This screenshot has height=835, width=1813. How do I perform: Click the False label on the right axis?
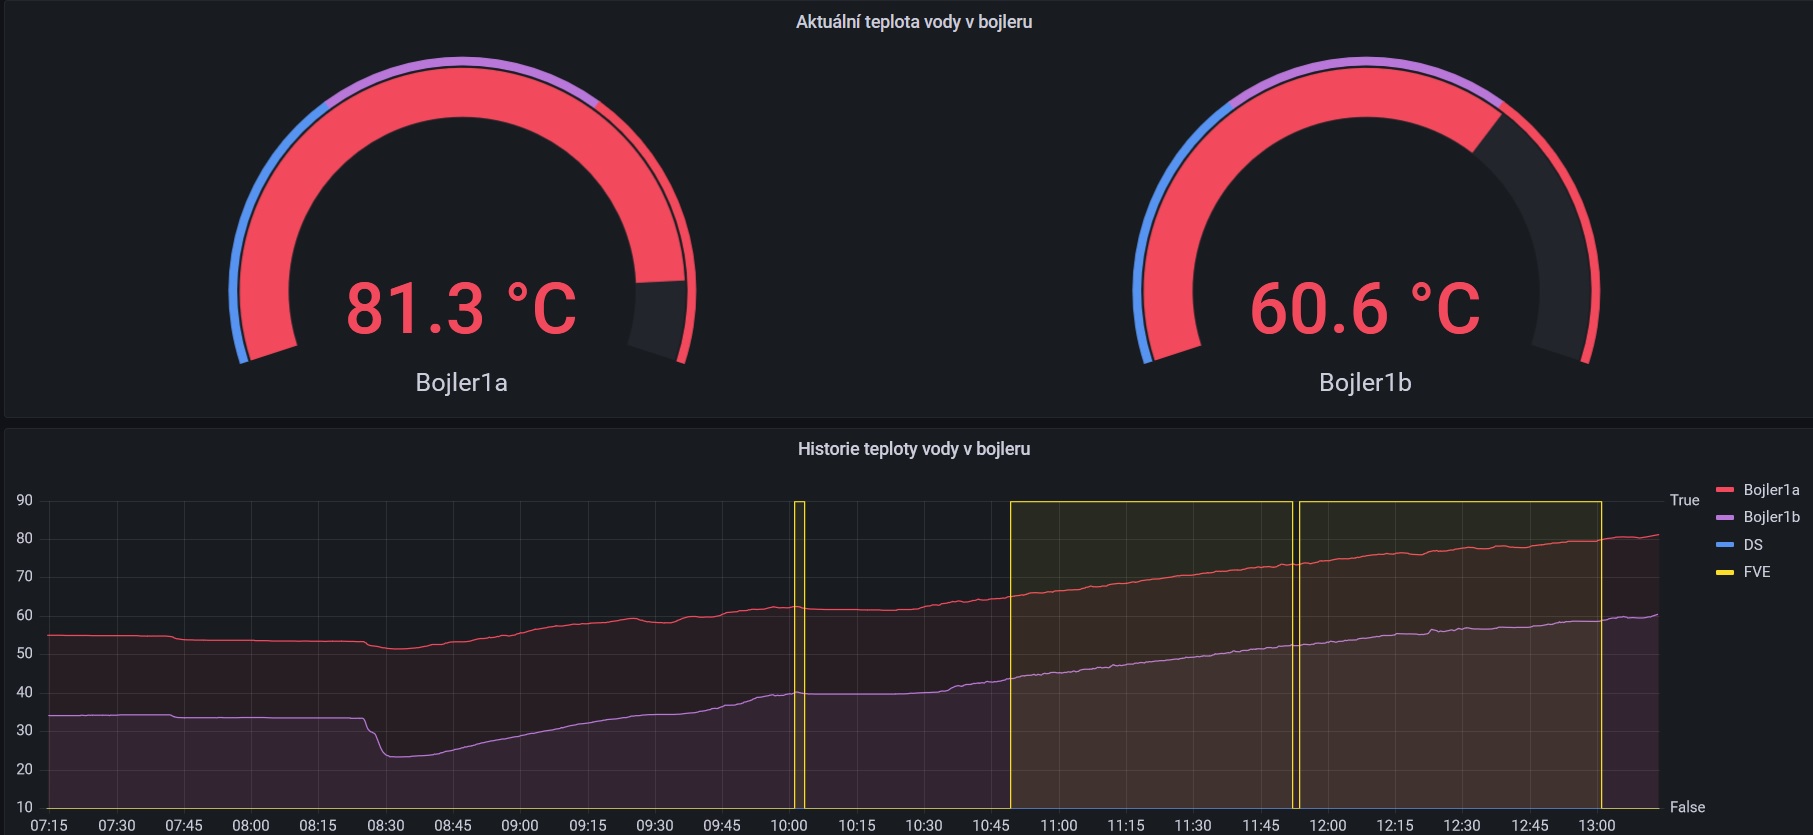[x=1688, y=807]
